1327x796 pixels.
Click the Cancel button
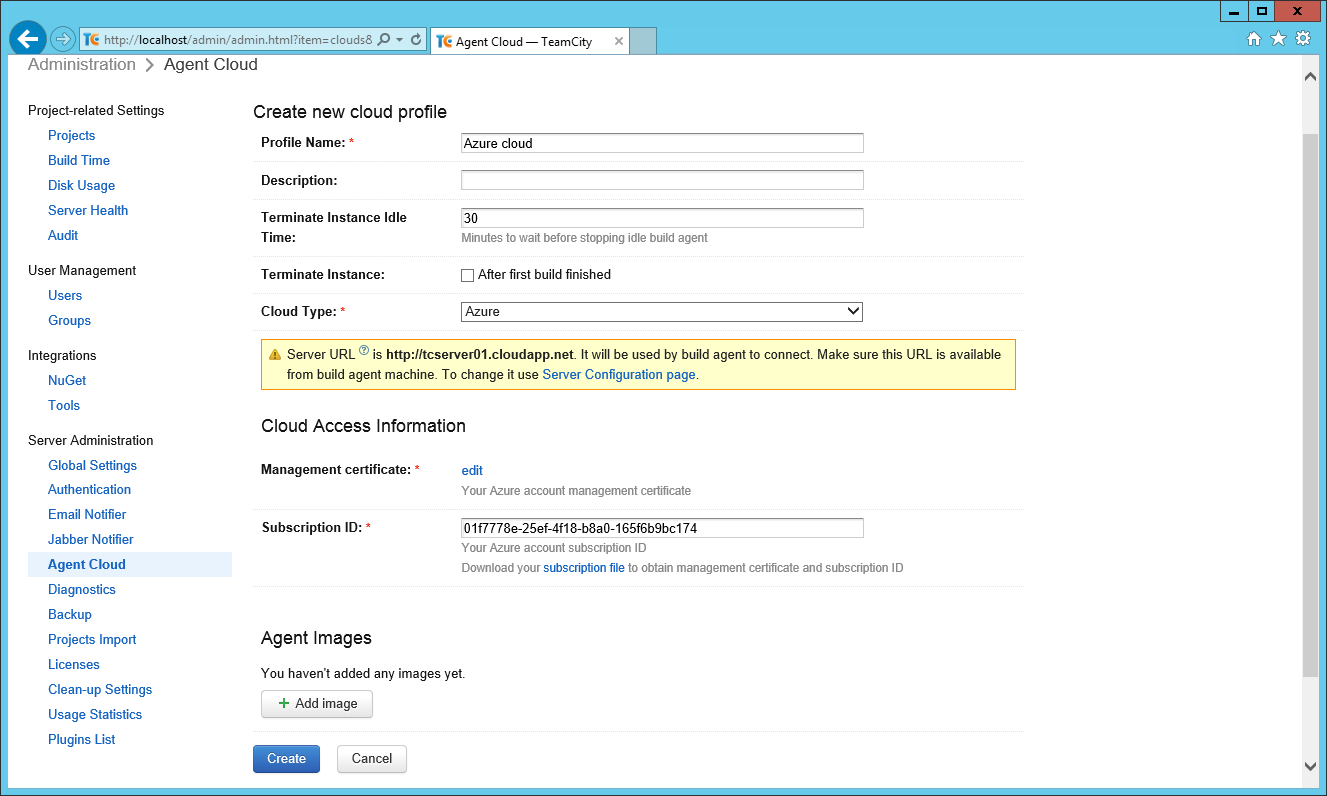tap(372, 759)
